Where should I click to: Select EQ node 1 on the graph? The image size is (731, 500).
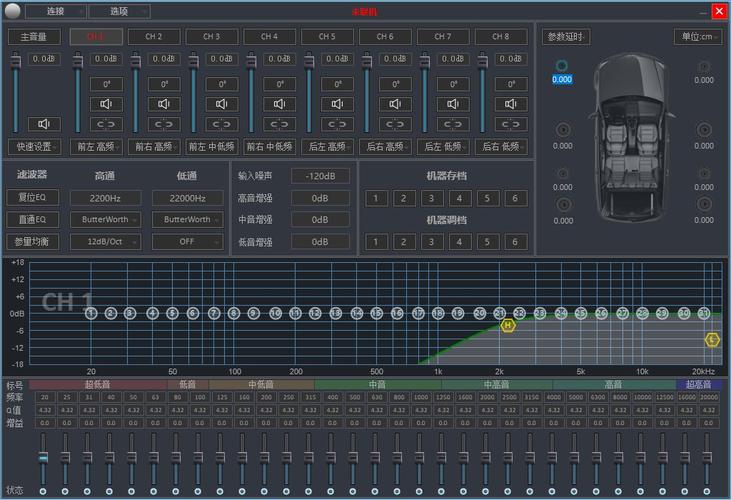tap(91, 314)
